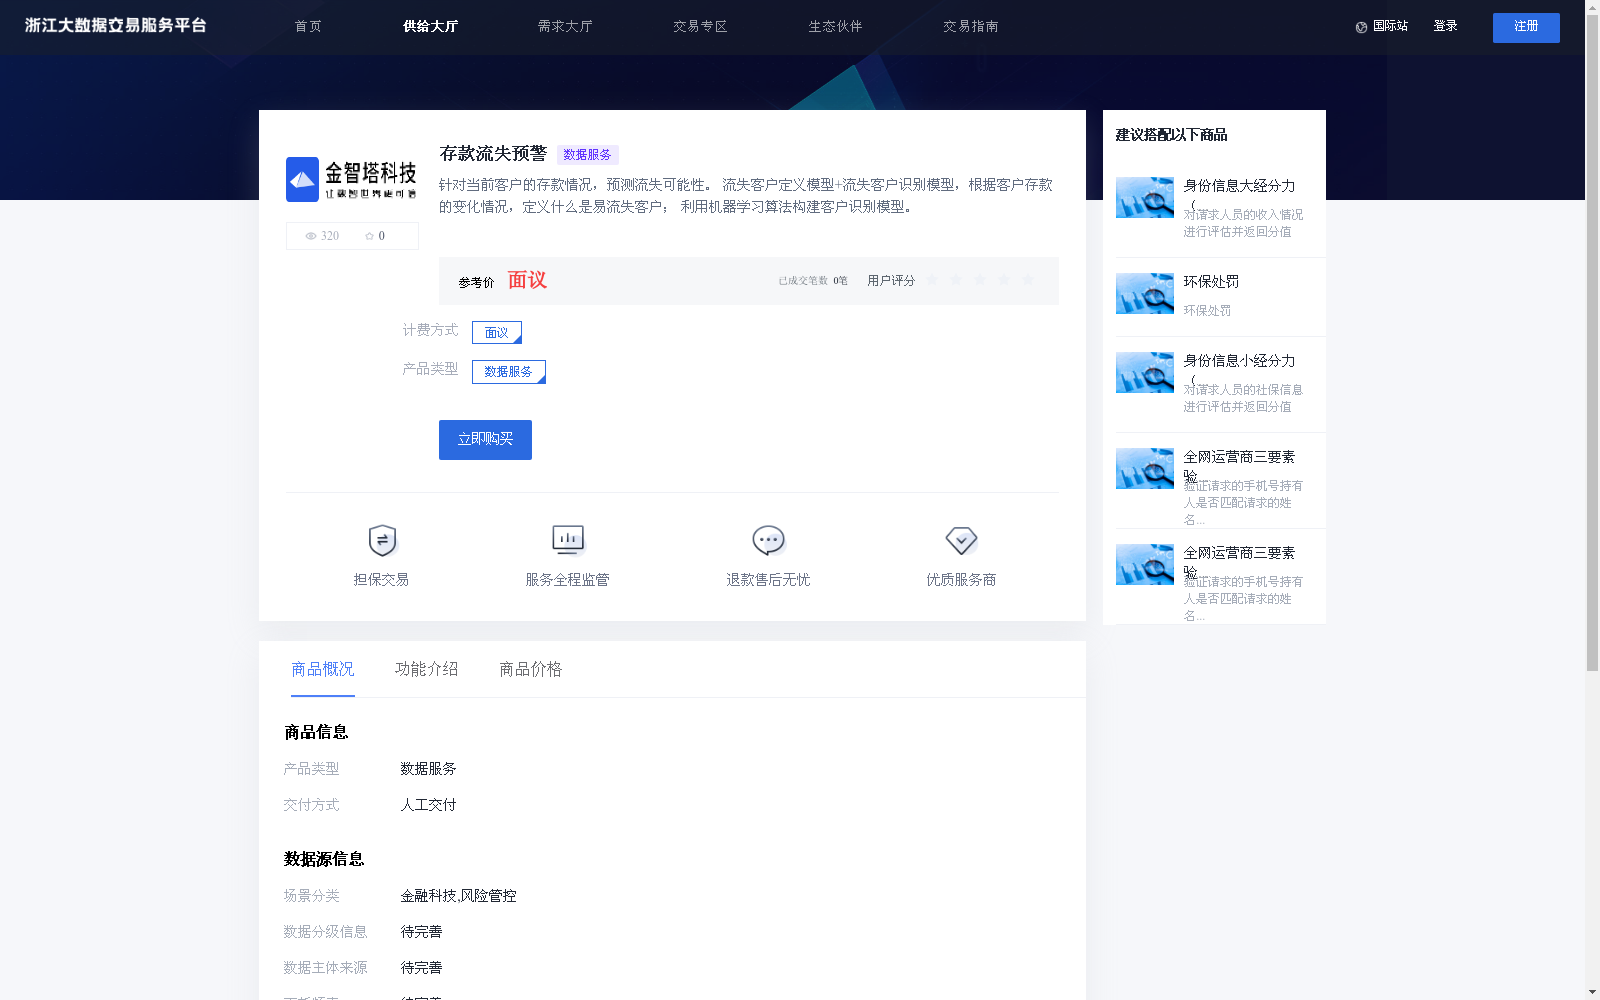Click the fourth user rating star

pyautogui.click(x=1004, y=280)
